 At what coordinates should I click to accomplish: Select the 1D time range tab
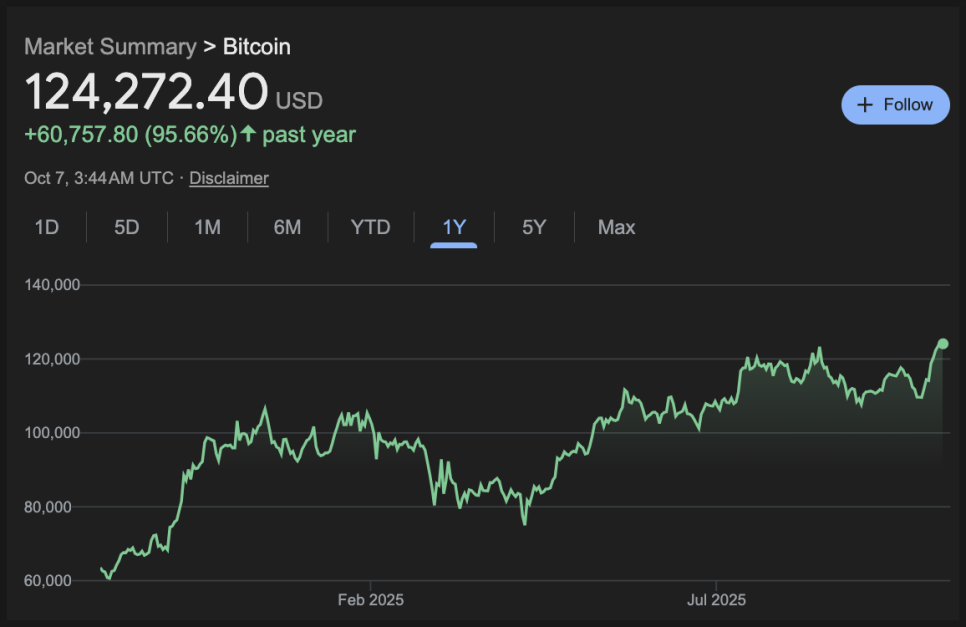coord(47,227)
